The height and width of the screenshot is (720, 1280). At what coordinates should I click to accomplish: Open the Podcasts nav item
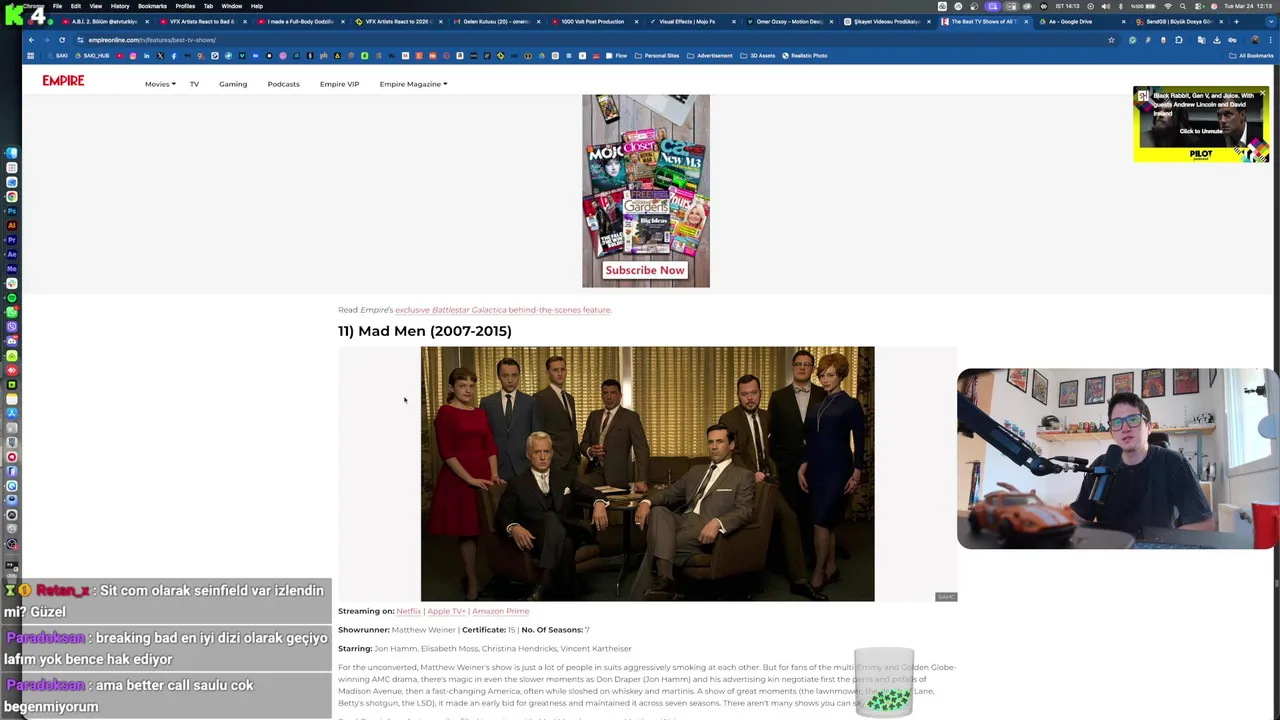pos(283,84)
